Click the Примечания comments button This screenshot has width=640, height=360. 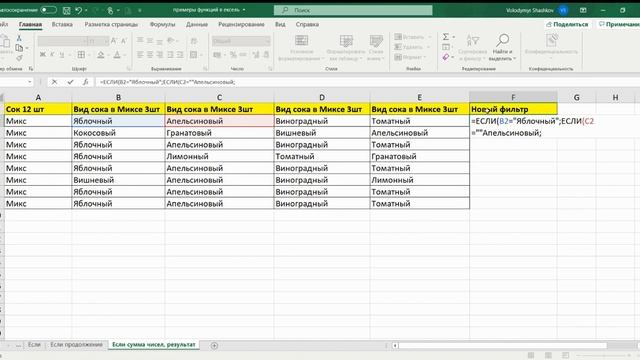(x=619, y=24)
